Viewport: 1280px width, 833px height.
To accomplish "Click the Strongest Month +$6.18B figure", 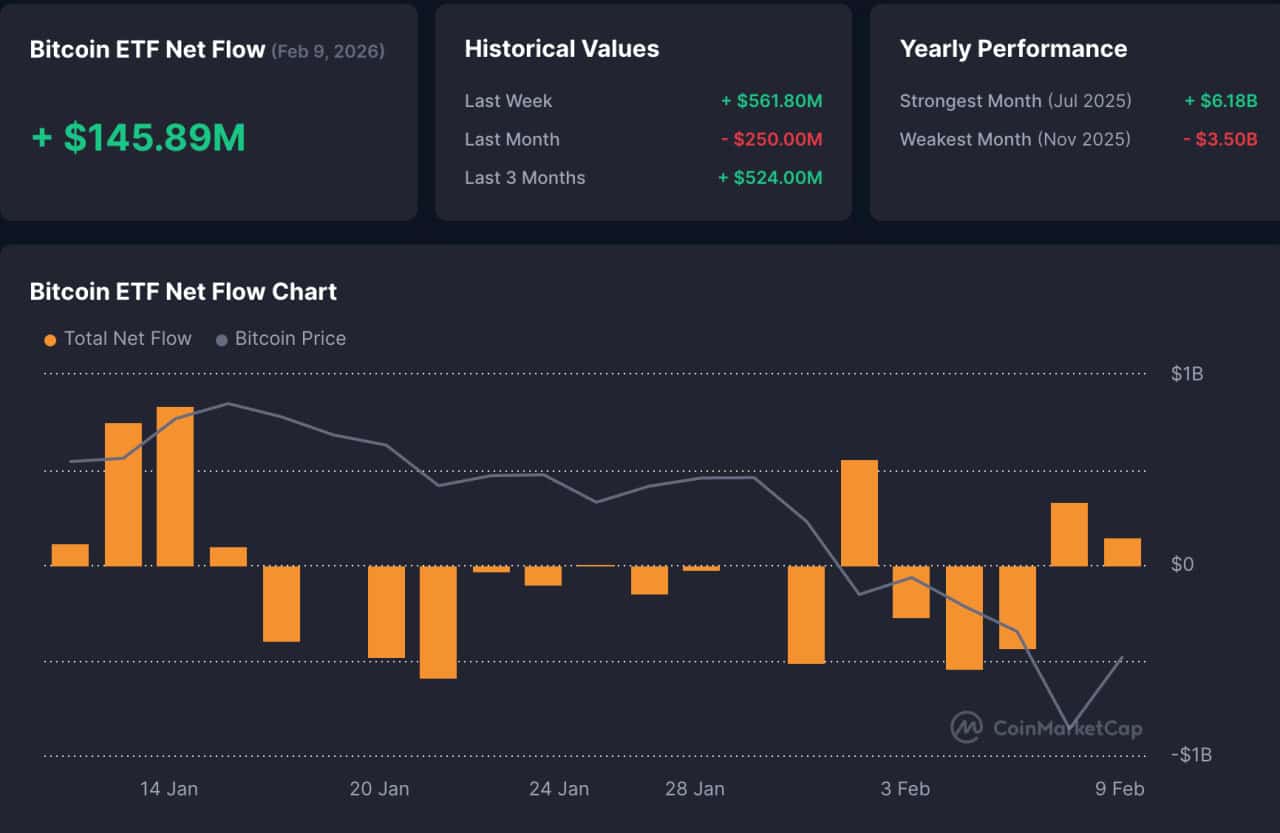I will click(1220, 101).
